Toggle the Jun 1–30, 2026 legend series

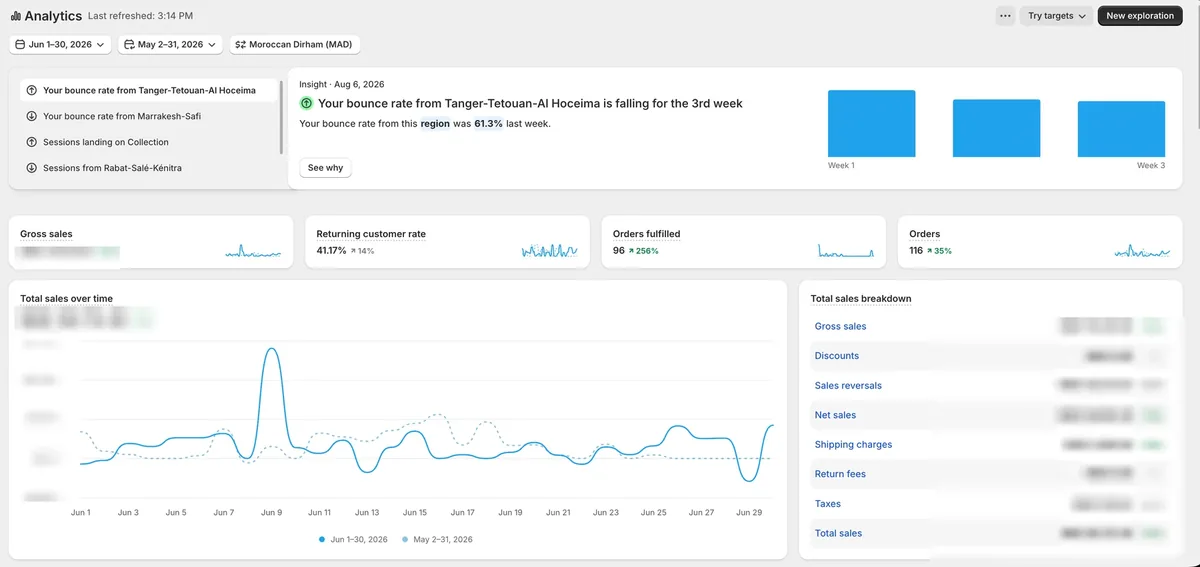[353, 539]
